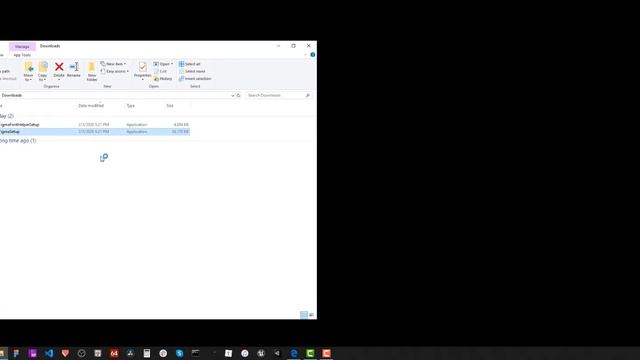Open the dropdown arrow under Properties

[142, 80]
